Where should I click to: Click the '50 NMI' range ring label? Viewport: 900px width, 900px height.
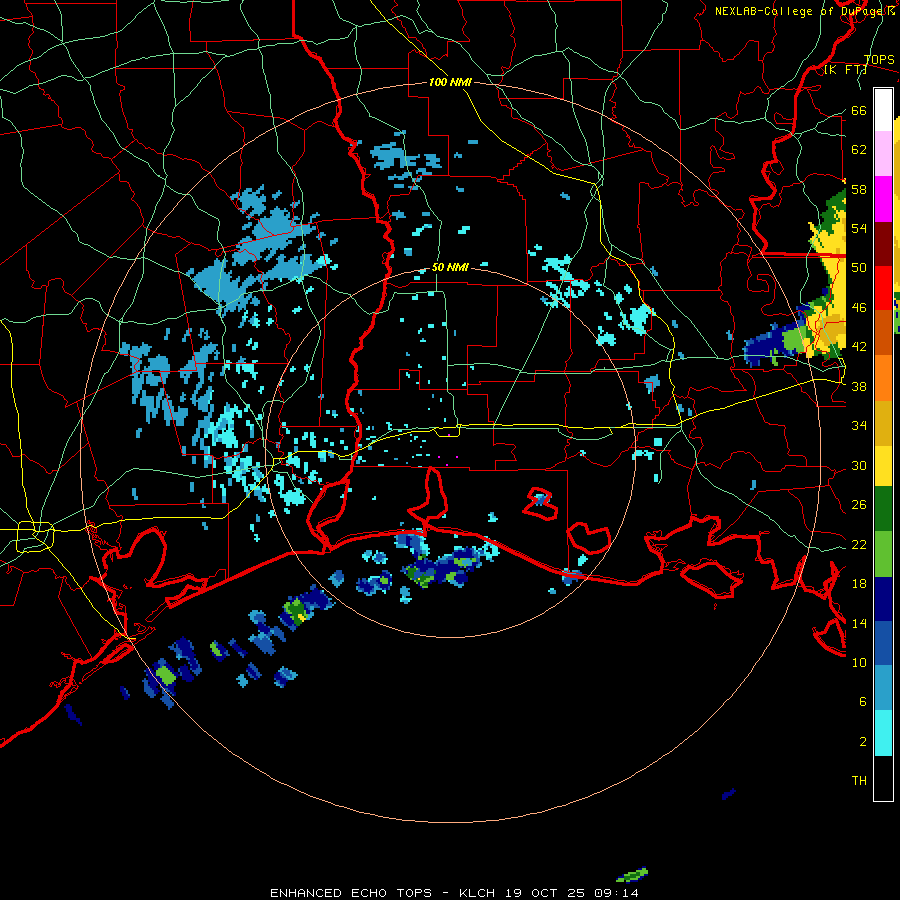(x=450, y=267)
